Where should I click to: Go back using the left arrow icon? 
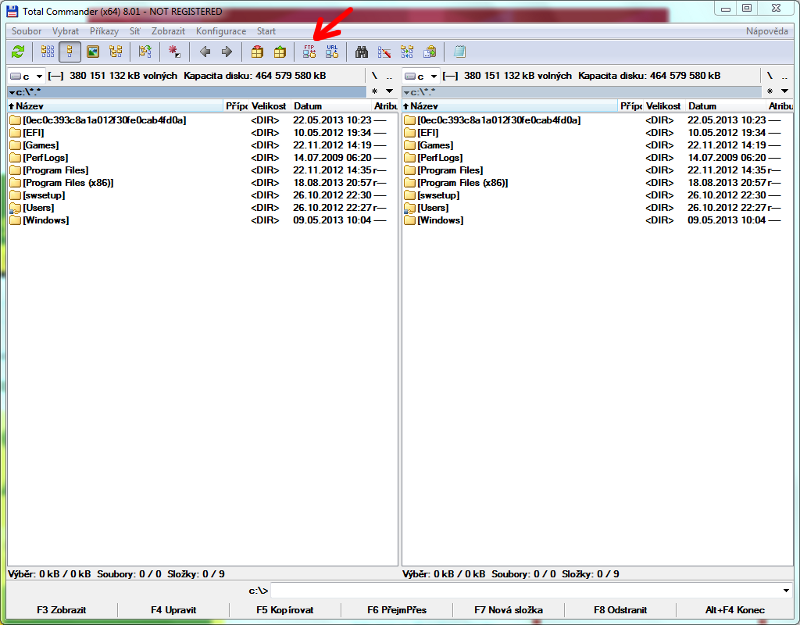[x=205, y=52]
